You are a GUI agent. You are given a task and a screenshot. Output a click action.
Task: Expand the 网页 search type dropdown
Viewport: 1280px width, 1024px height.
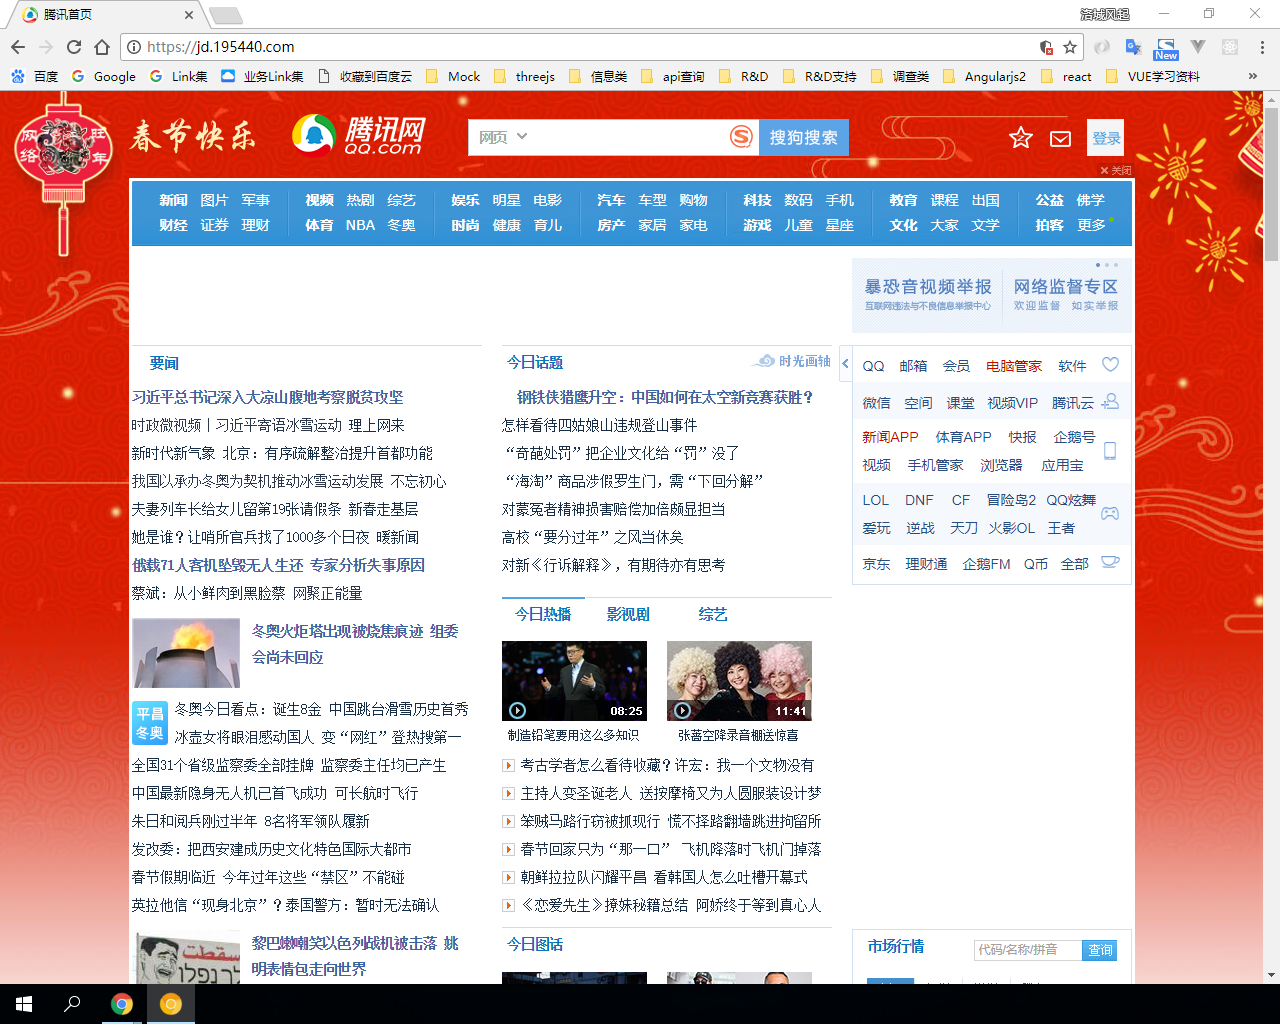(x=503, y=137)
